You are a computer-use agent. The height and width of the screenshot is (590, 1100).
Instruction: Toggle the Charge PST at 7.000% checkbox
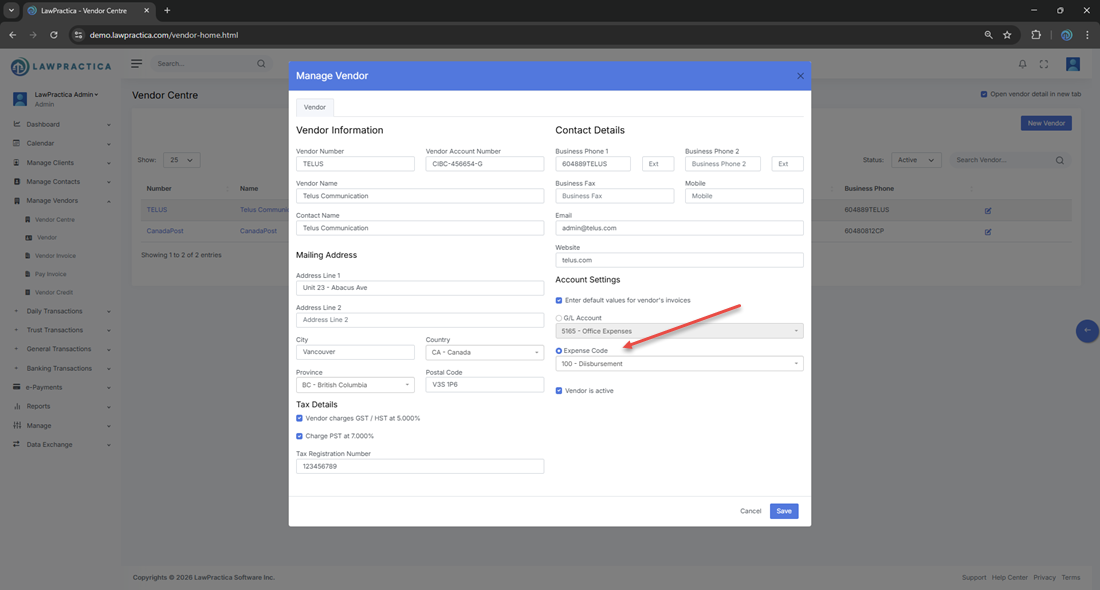coord(299,436)
